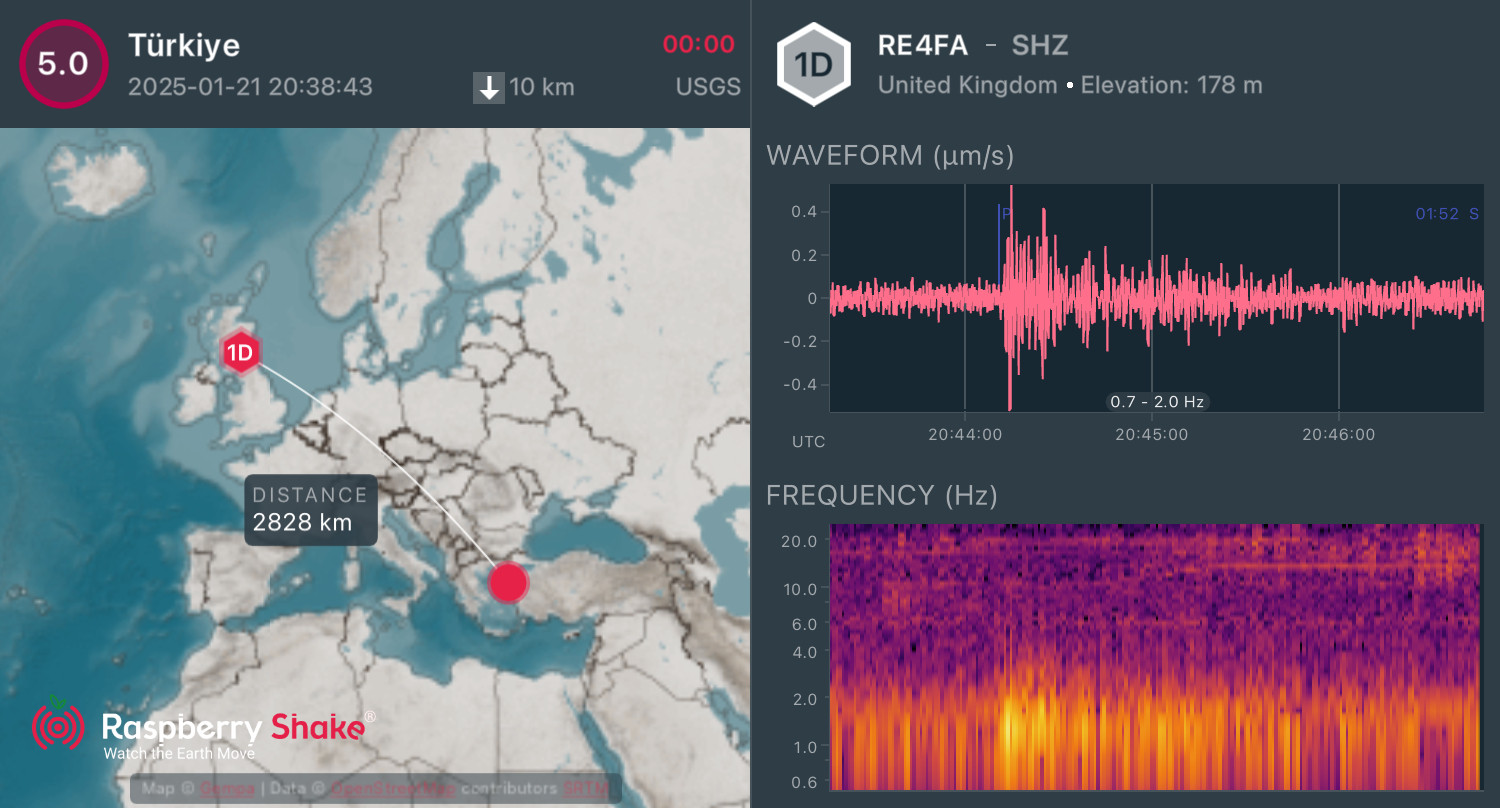Viewport: 1500px width, 808px height.
Task: Click the FREQUENCY (Hz) heading
Action: [882, 495]
